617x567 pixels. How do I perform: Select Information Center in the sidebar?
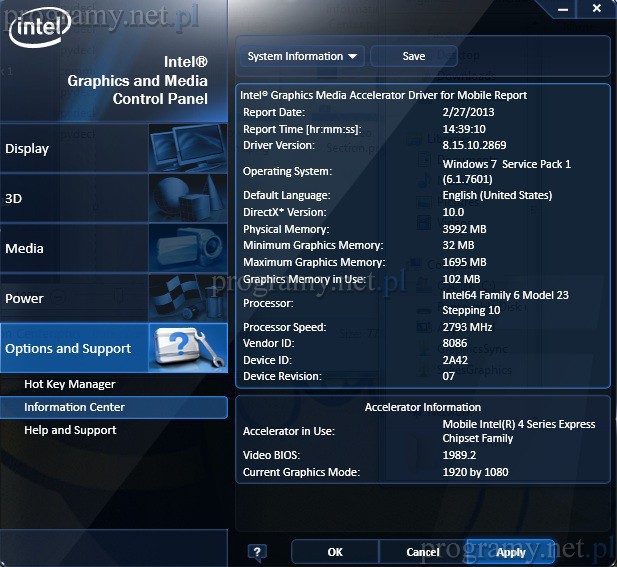(74, 407)
